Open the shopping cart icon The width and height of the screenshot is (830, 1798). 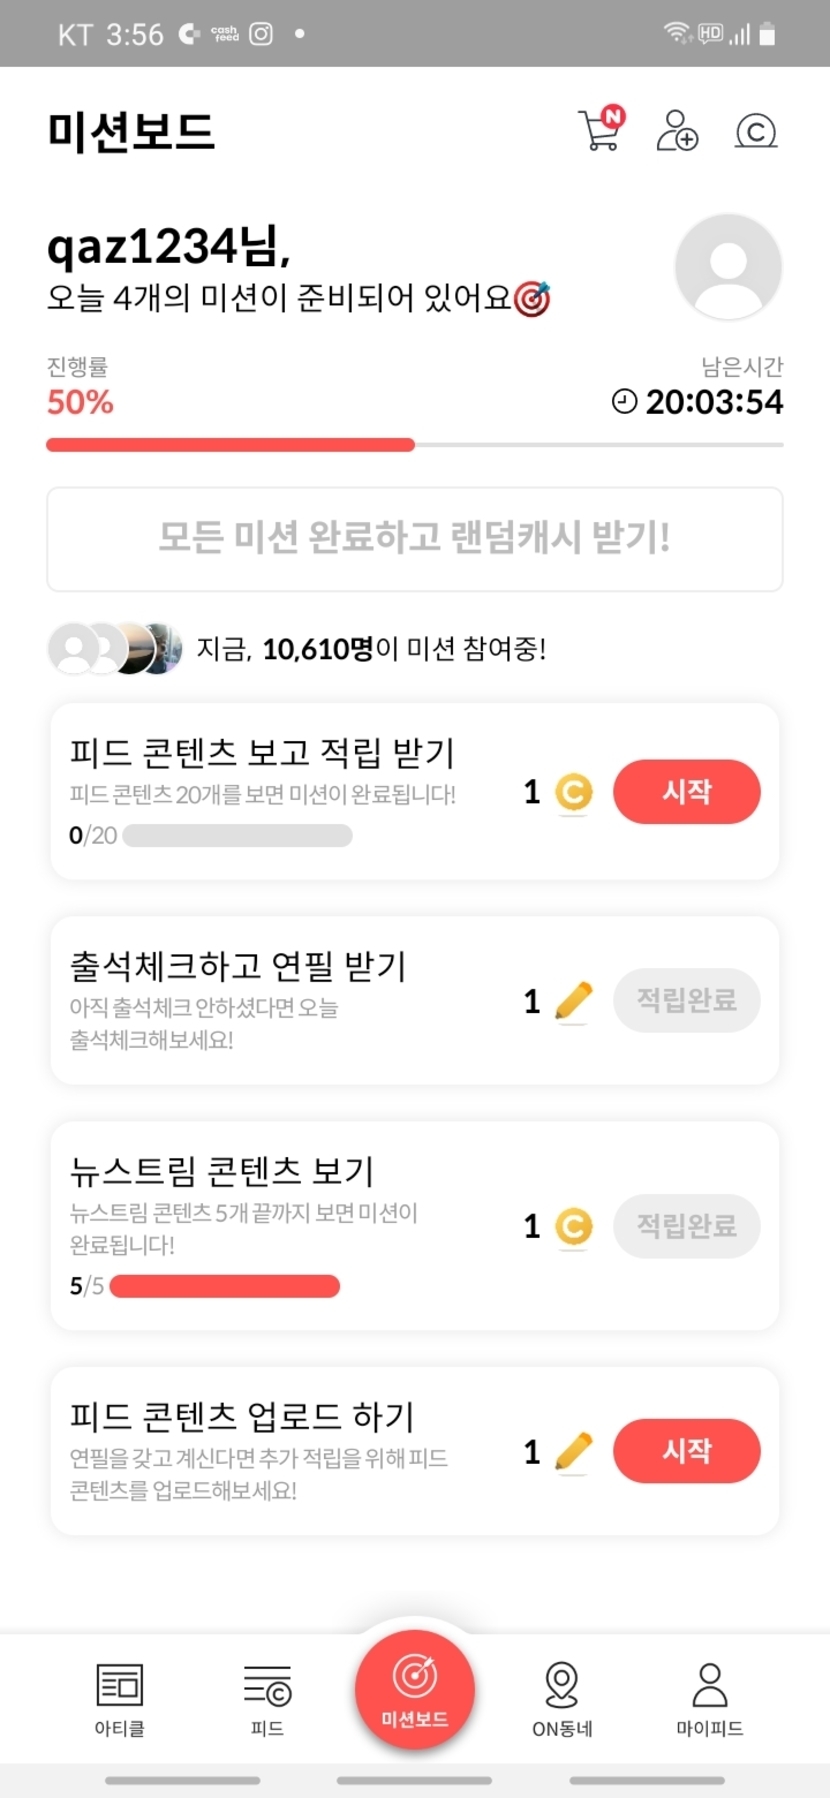pos(600,130)
